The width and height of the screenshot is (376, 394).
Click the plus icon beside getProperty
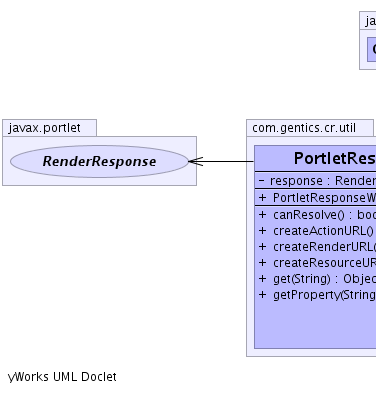tap(262, 295)
